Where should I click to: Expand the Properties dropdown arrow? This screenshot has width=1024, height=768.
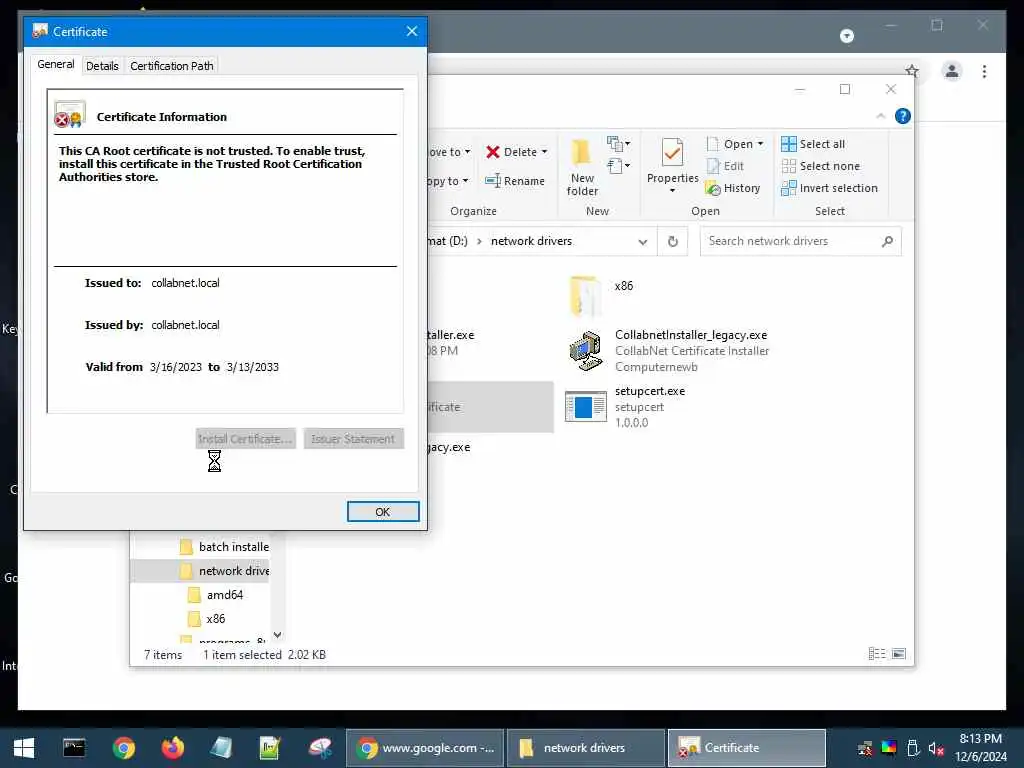click(672, 191)
